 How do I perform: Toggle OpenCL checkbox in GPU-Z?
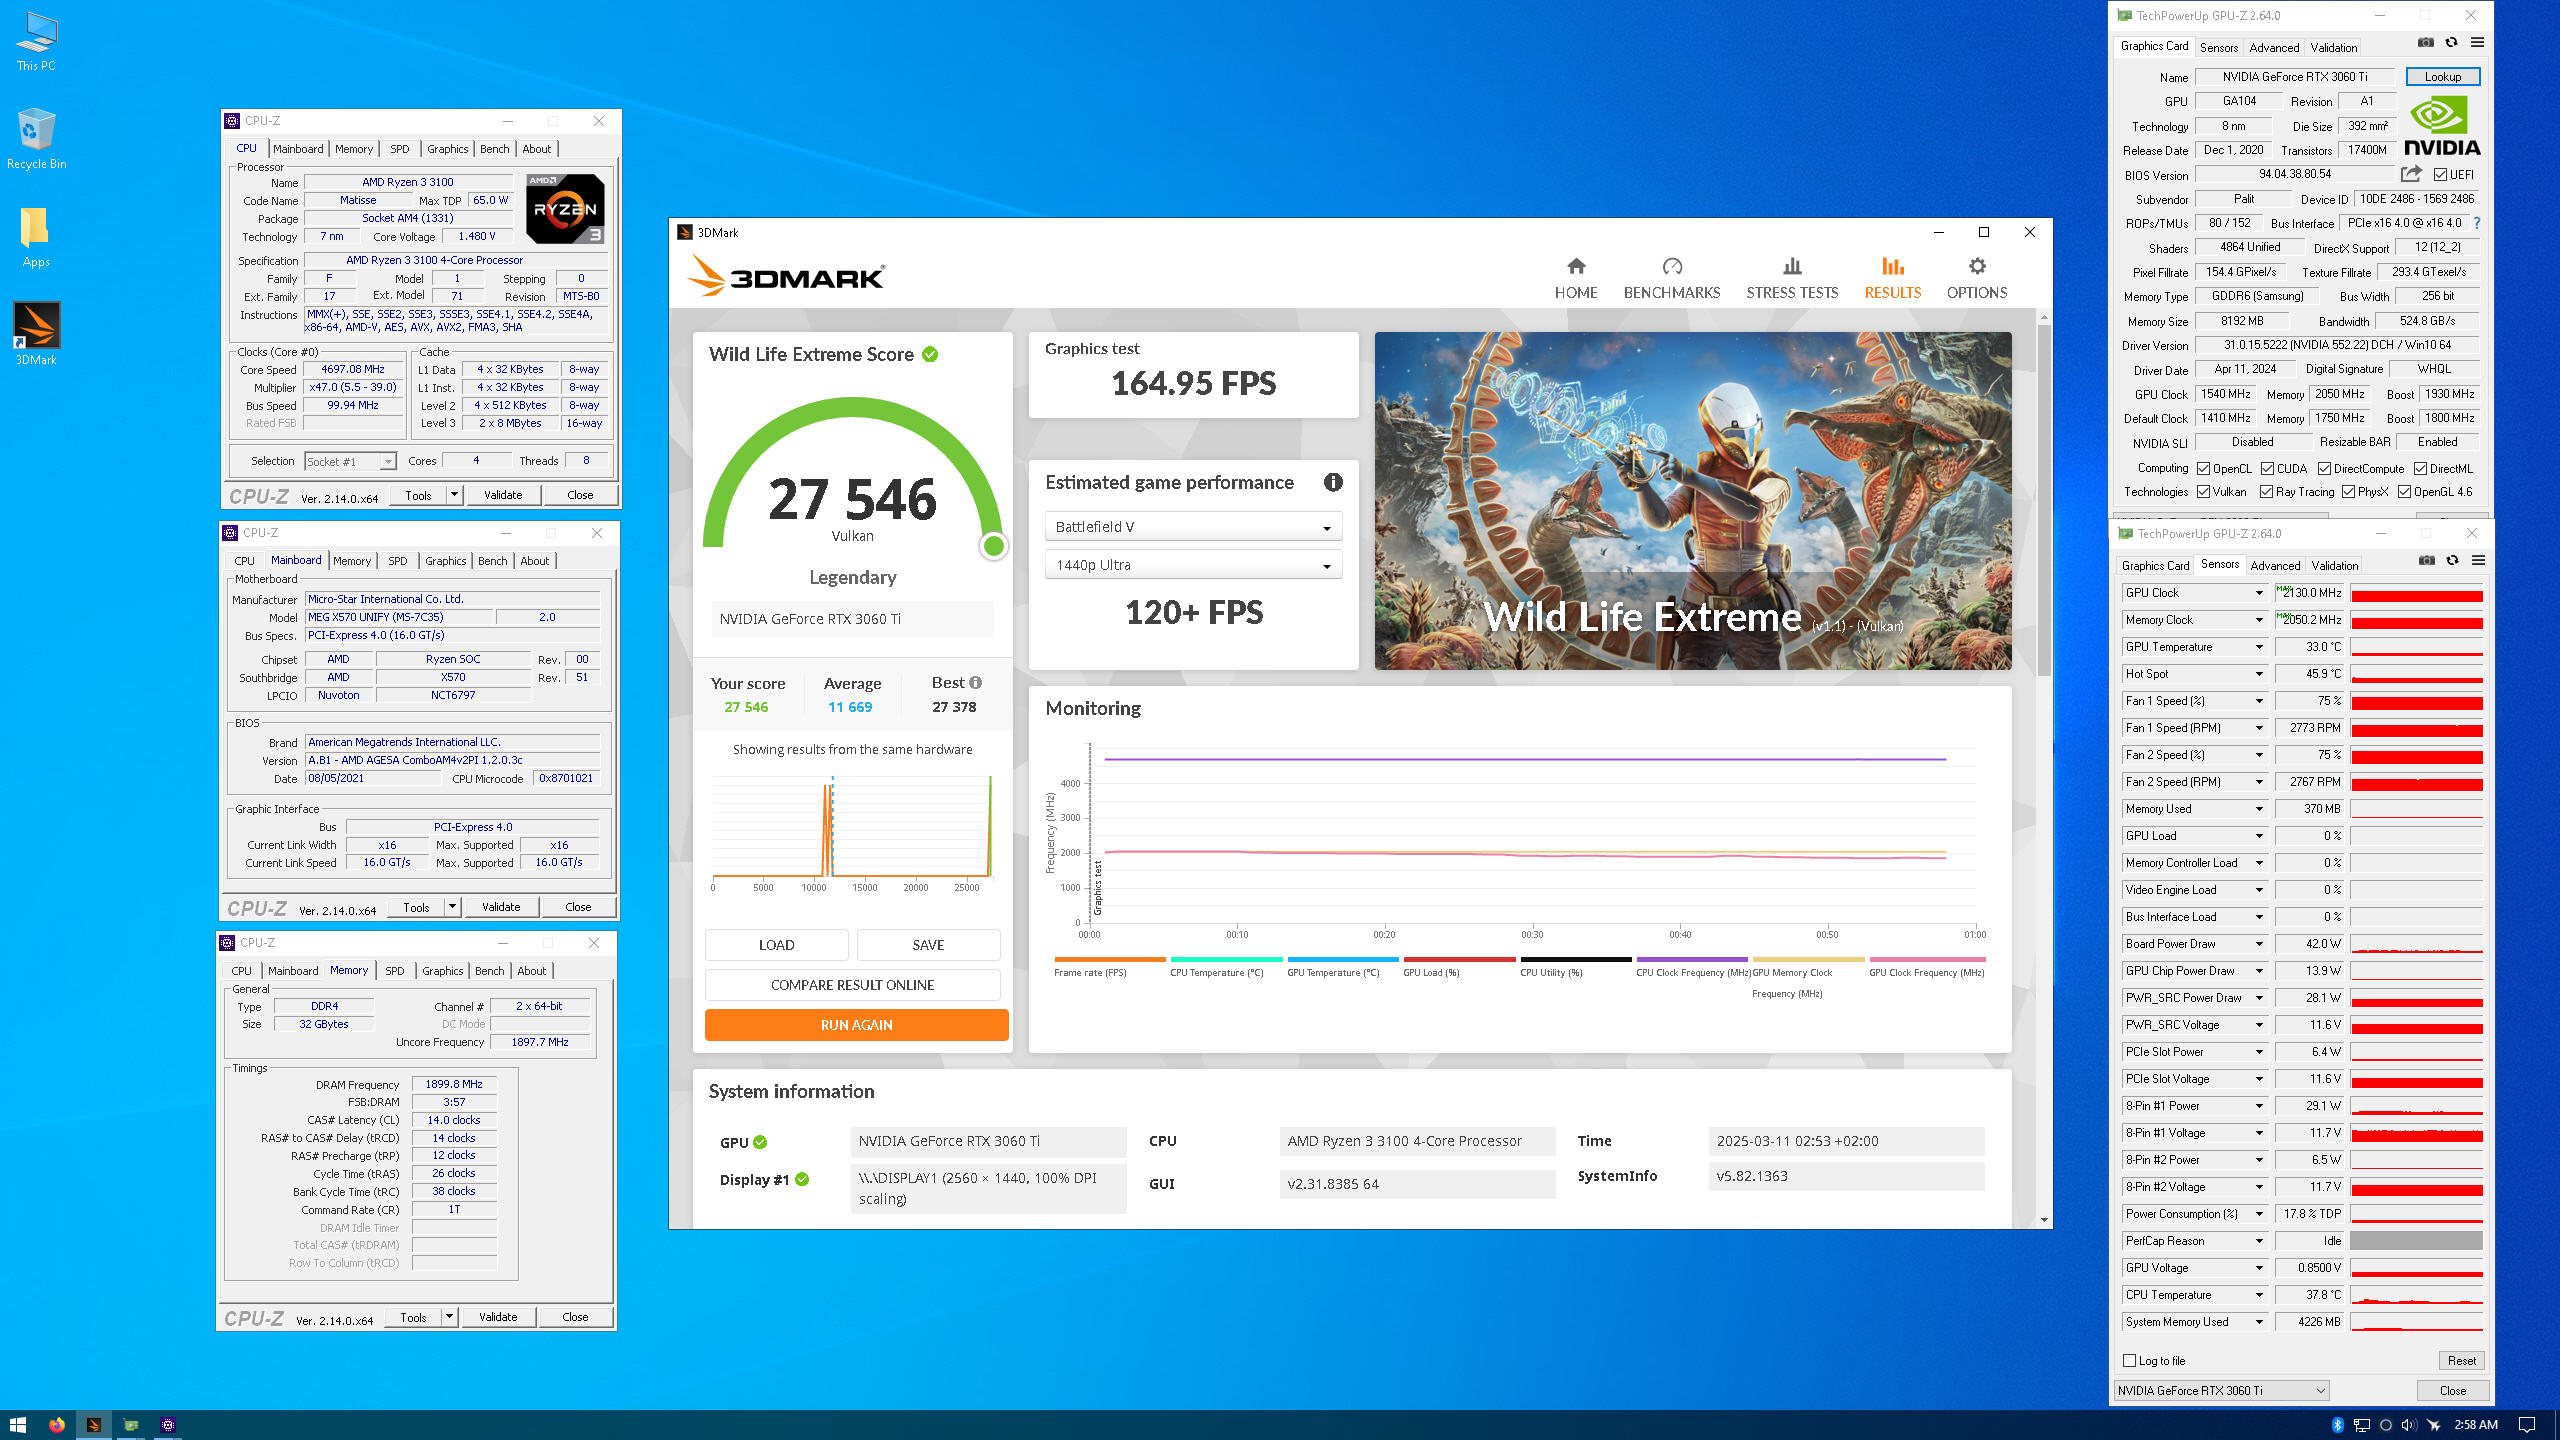coord(2203,468)
